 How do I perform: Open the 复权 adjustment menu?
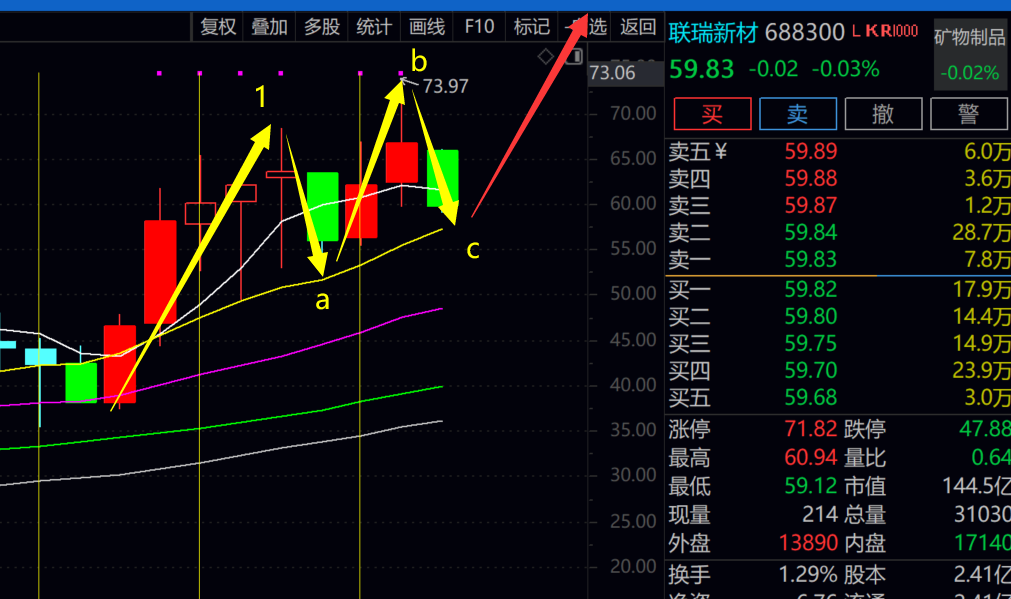coord(218,27)
